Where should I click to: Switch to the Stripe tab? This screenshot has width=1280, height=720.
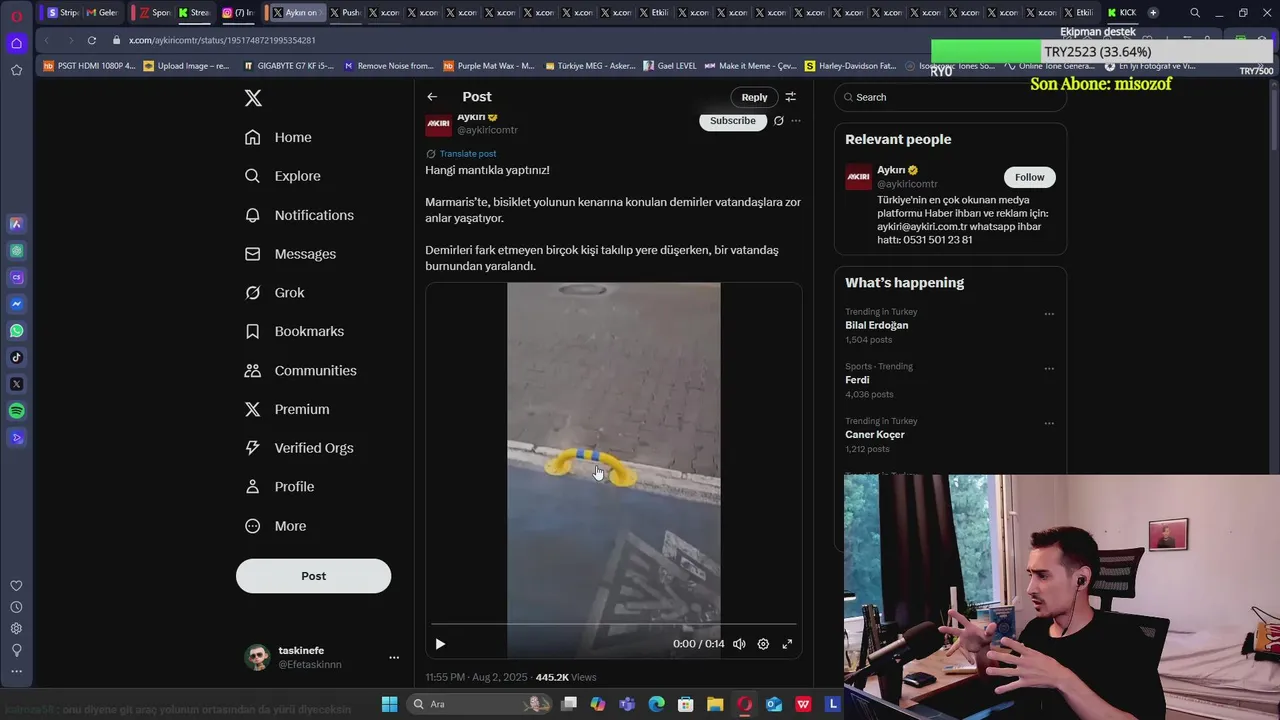(x=62, y=13)
